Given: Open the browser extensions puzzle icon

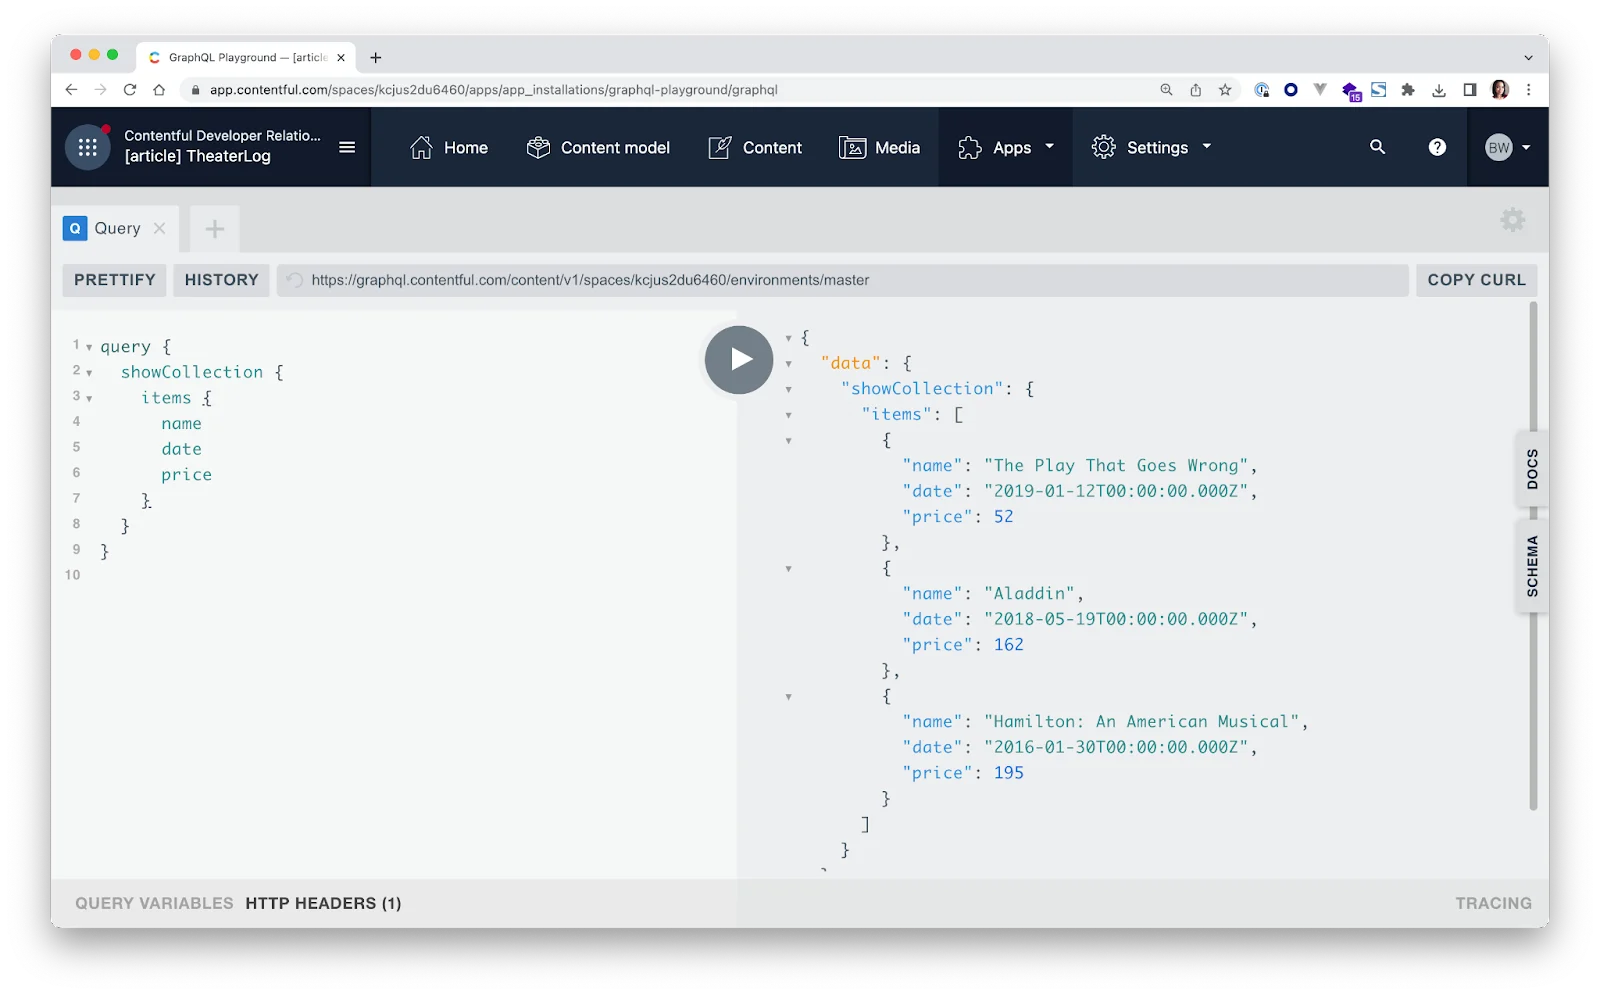Looking at the screenshot, I should click(1408, 90).
